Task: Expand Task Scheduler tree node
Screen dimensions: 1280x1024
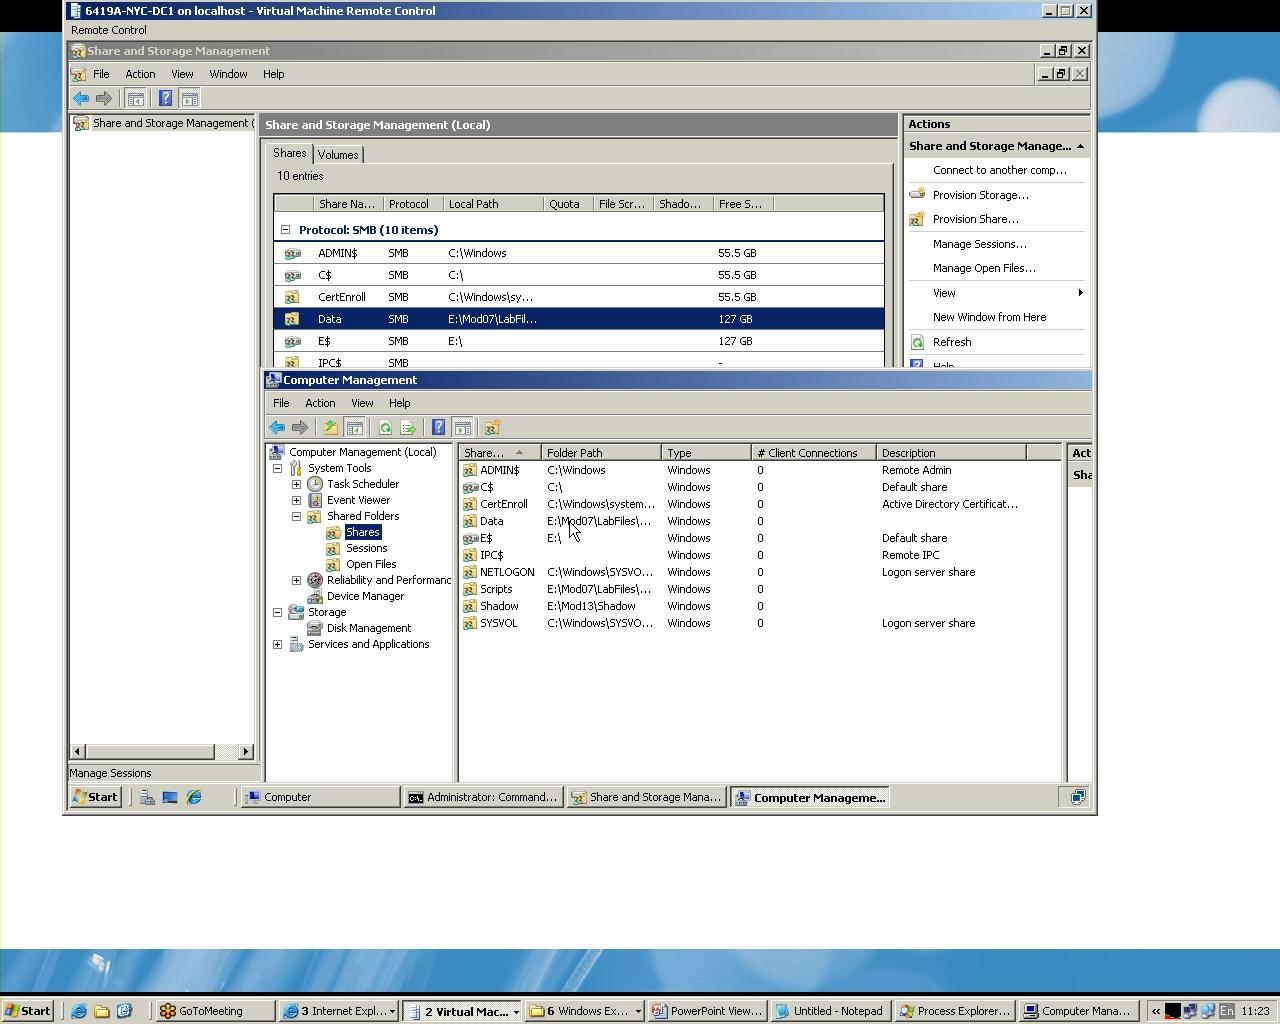Action: [297, 484]
